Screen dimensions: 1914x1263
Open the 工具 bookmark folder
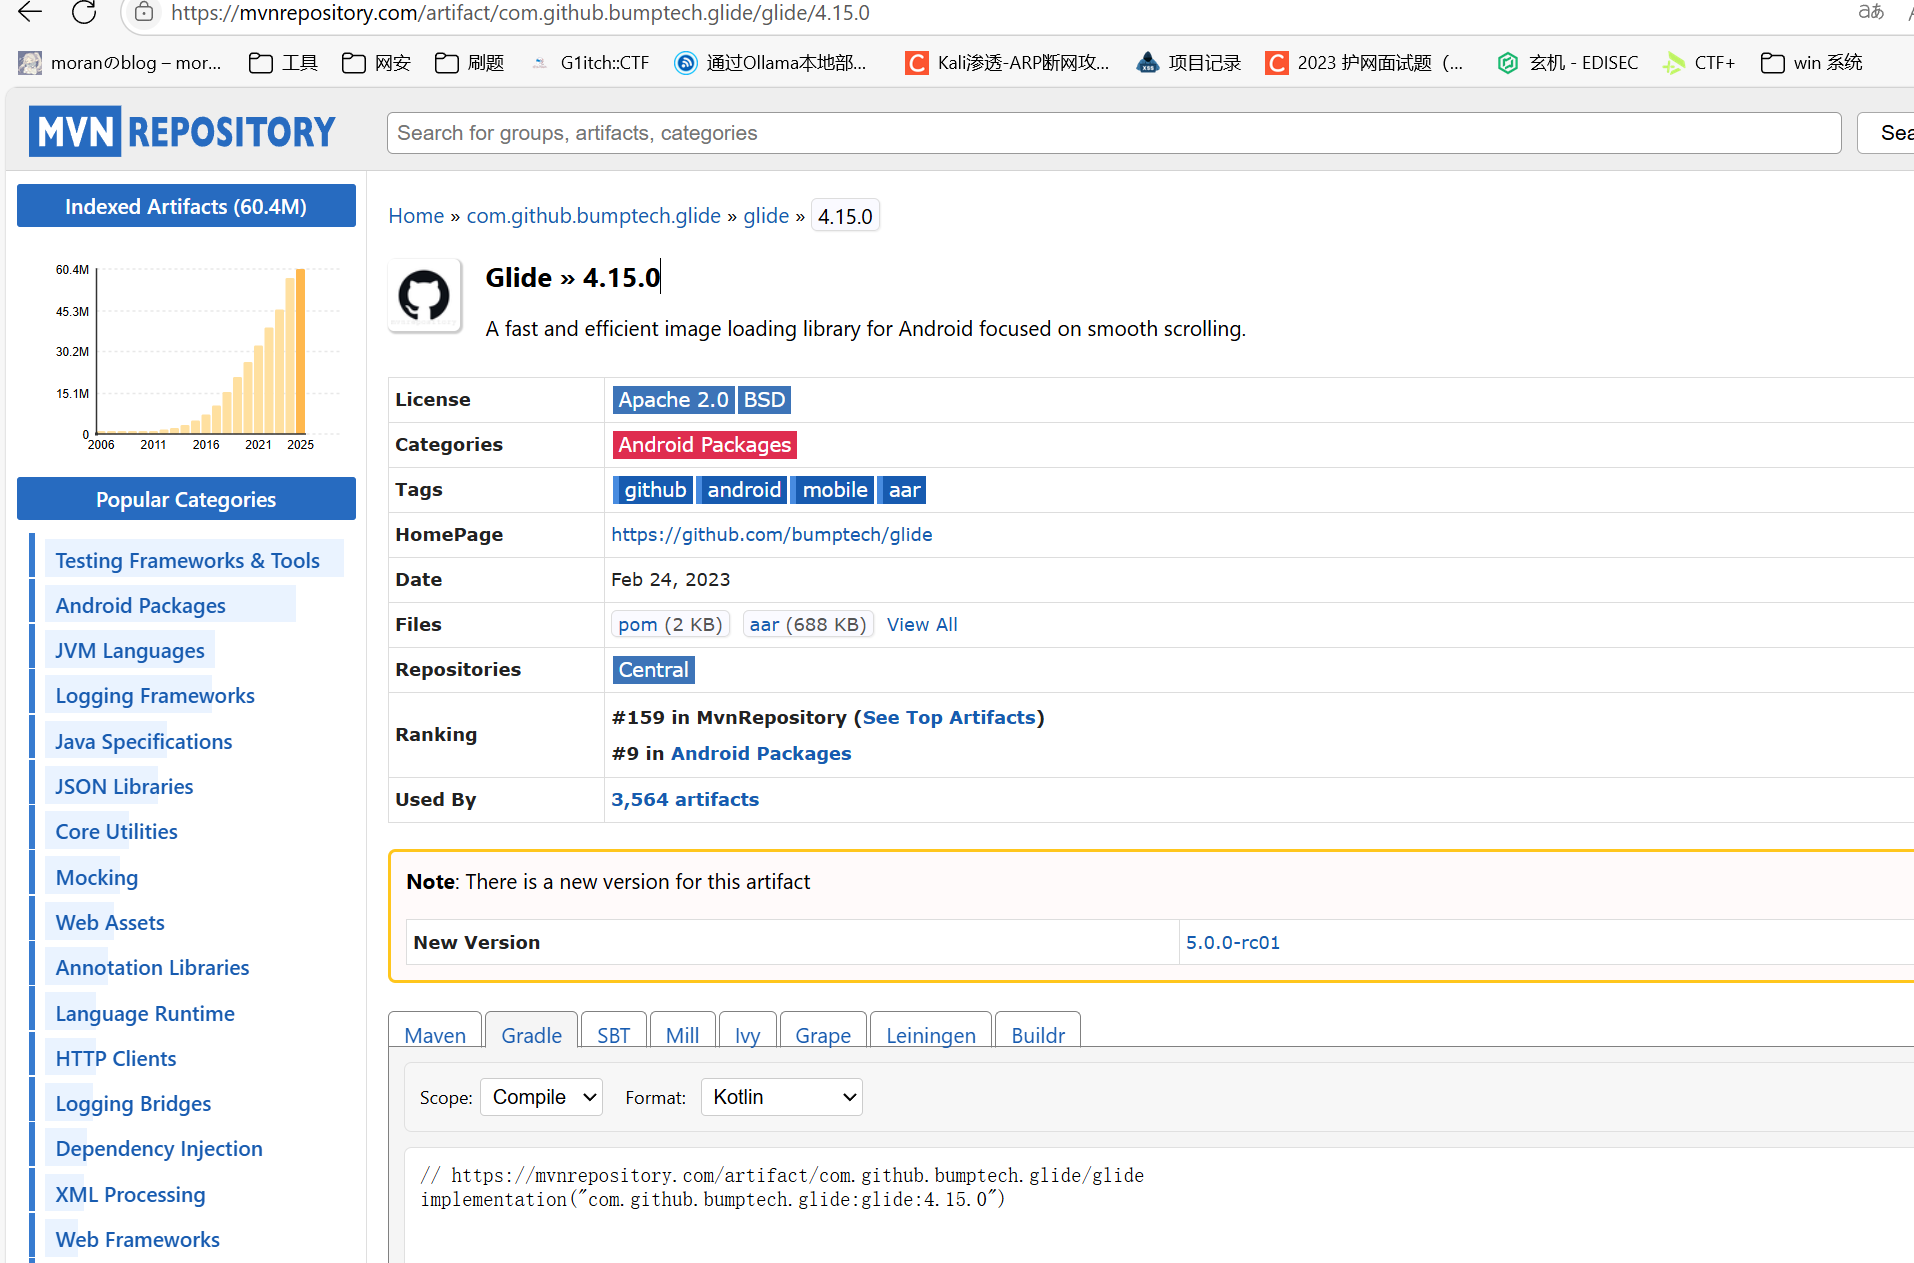pyautogui.click(x=283, y=63)
